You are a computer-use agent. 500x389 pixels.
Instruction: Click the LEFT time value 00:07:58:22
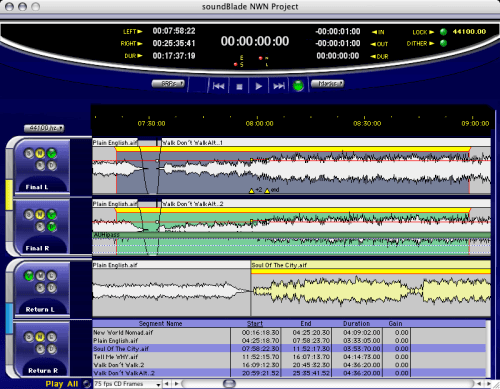click(174, 31)
